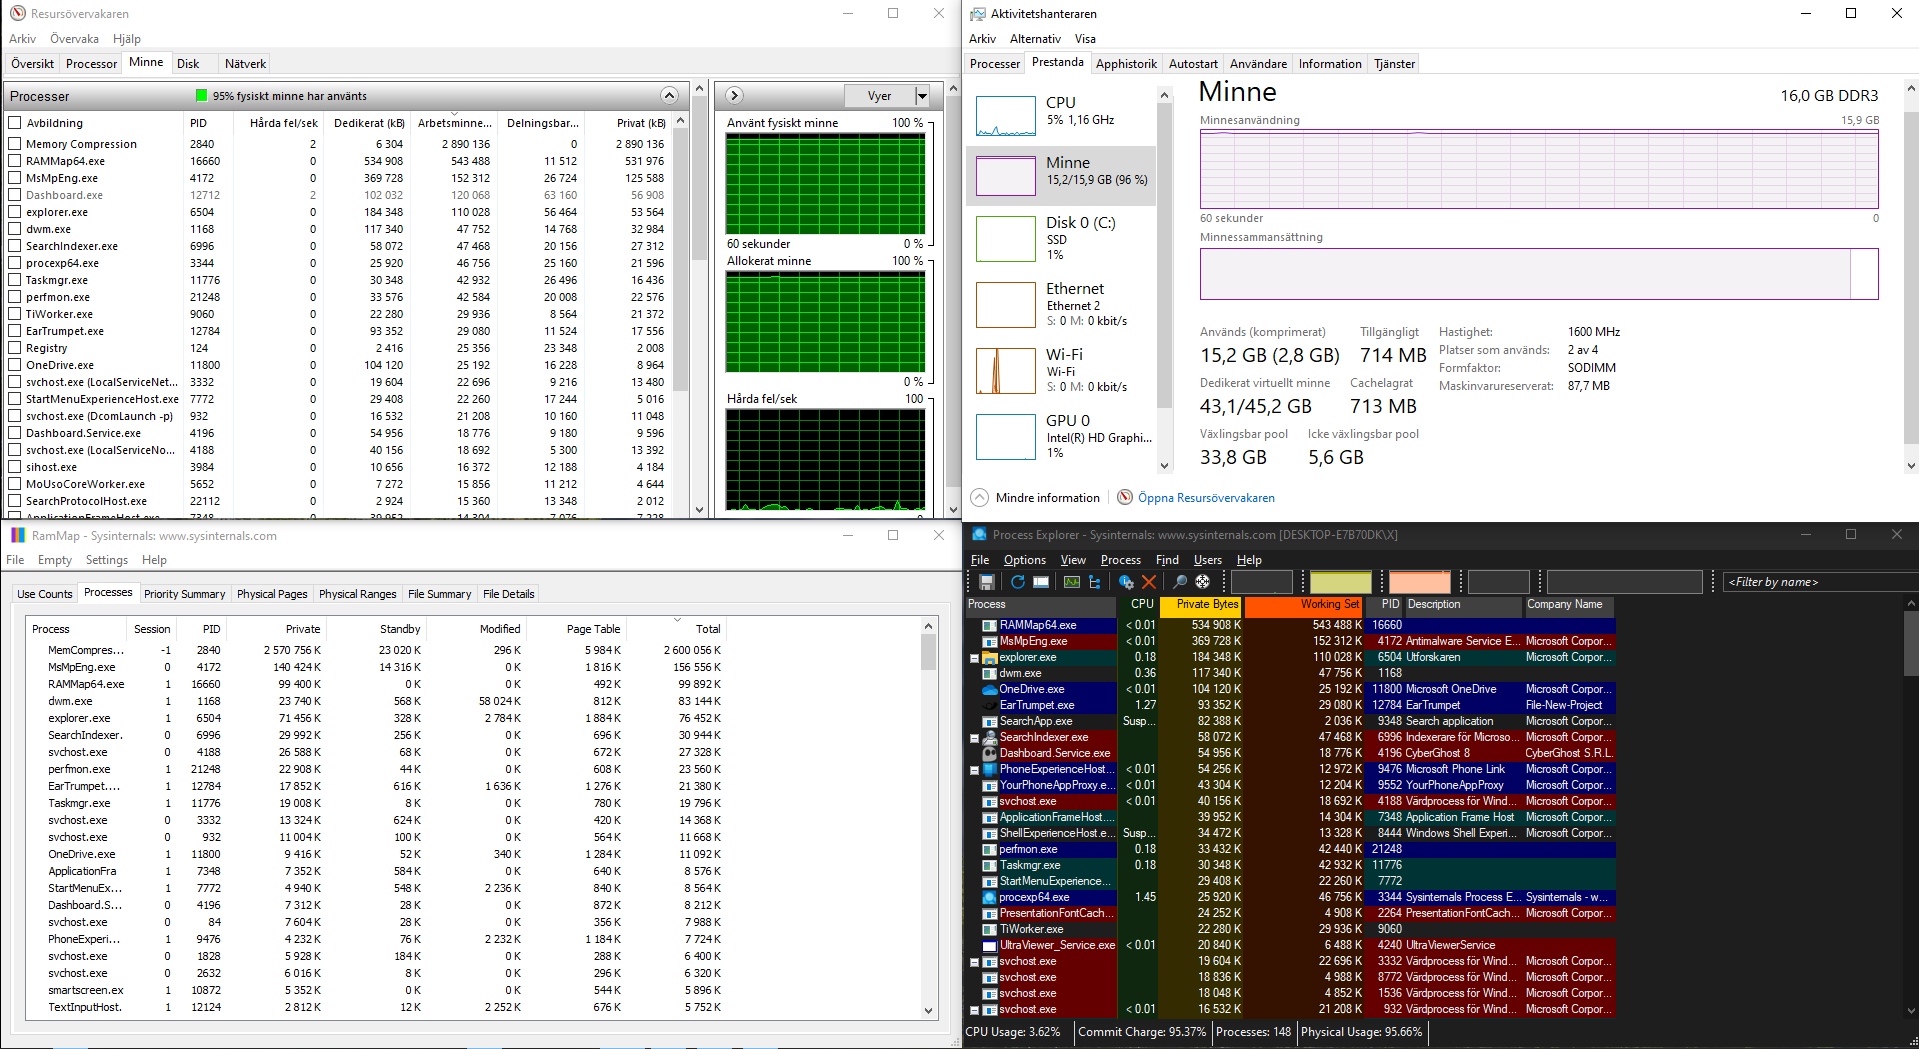Click the Resursövervakaren title bar icon
Image resolution: width=1919 pixels, height=1049 pixels.
tap(18, 14)
